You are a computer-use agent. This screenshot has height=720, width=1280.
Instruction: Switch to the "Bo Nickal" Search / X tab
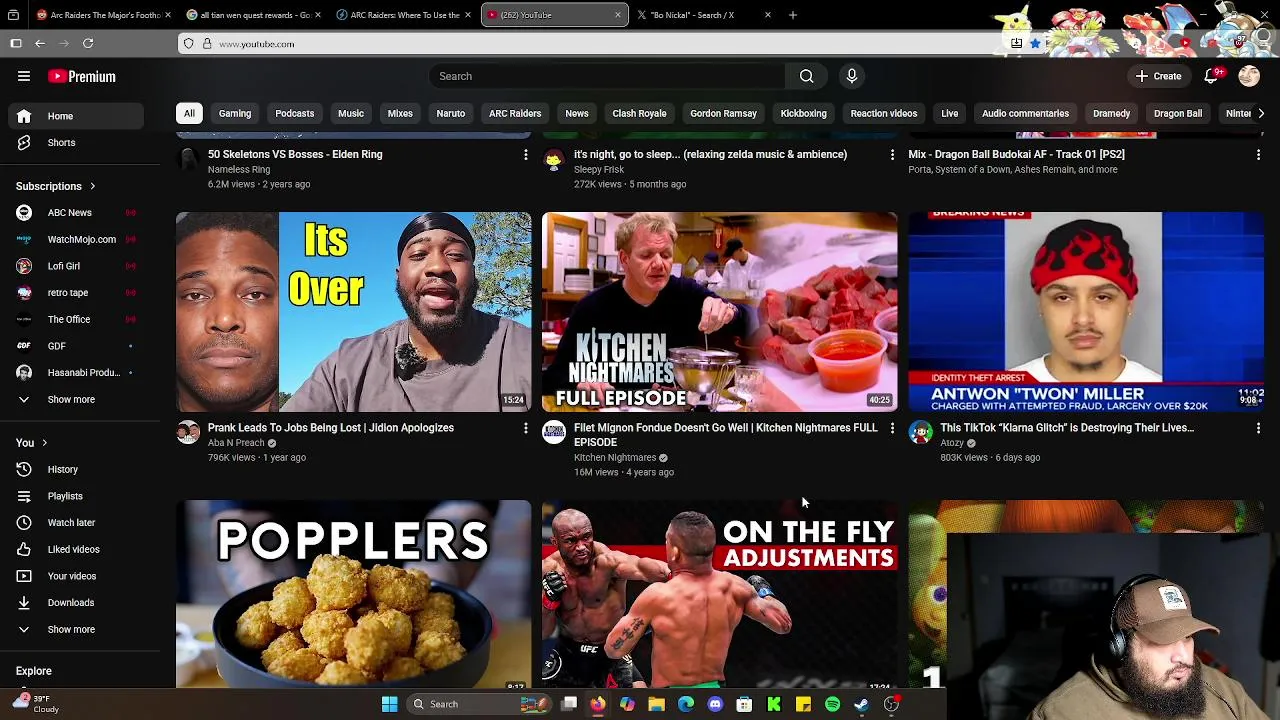[704, 15]
